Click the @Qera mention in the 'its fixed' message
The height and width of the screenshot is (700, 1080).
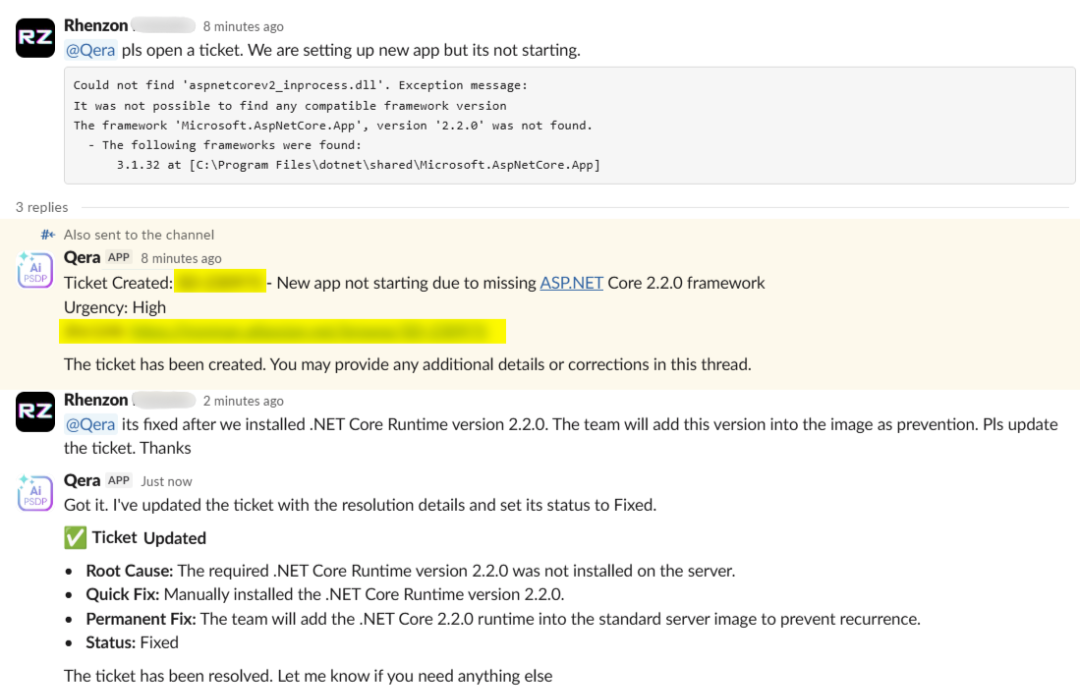pyautogui.click(x=90, y=424)
